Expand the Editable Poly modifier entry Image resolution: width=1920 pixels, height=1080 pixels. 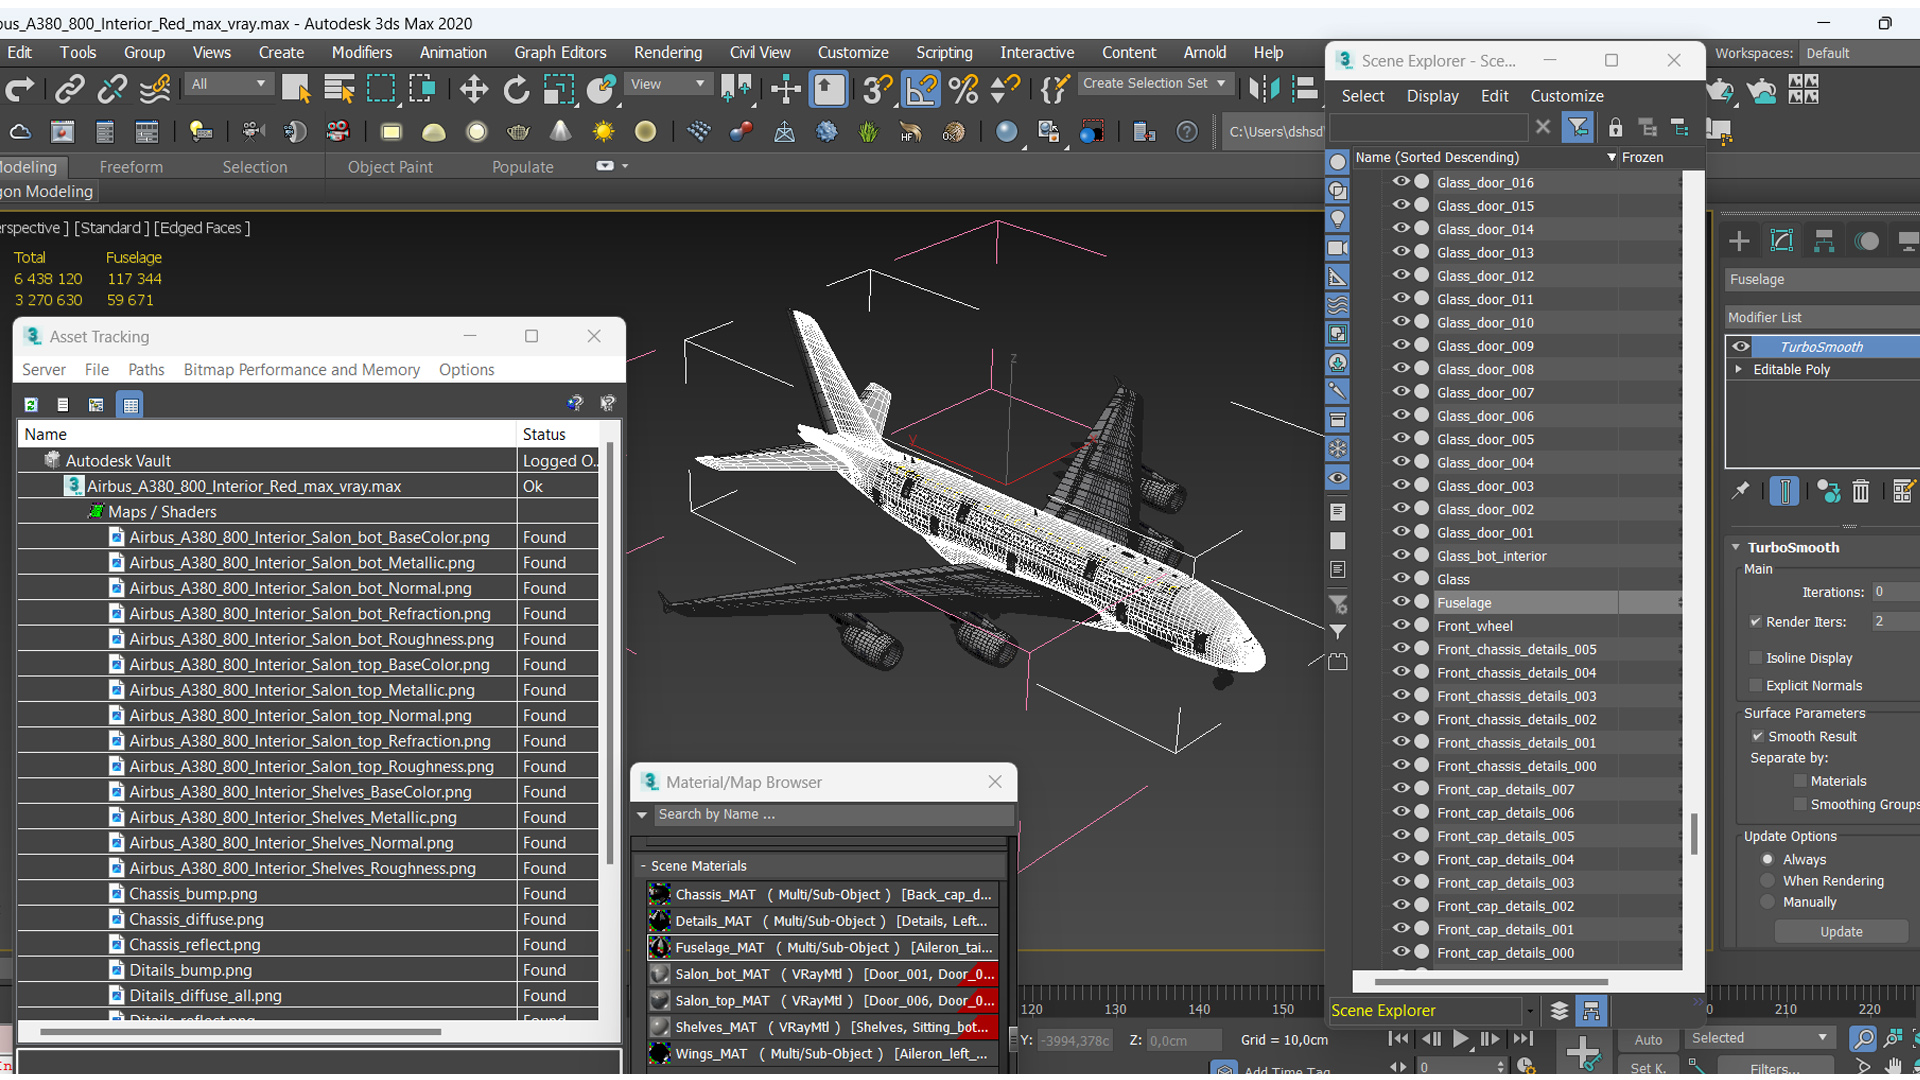pyautogui.click(x=1739, y=369)
